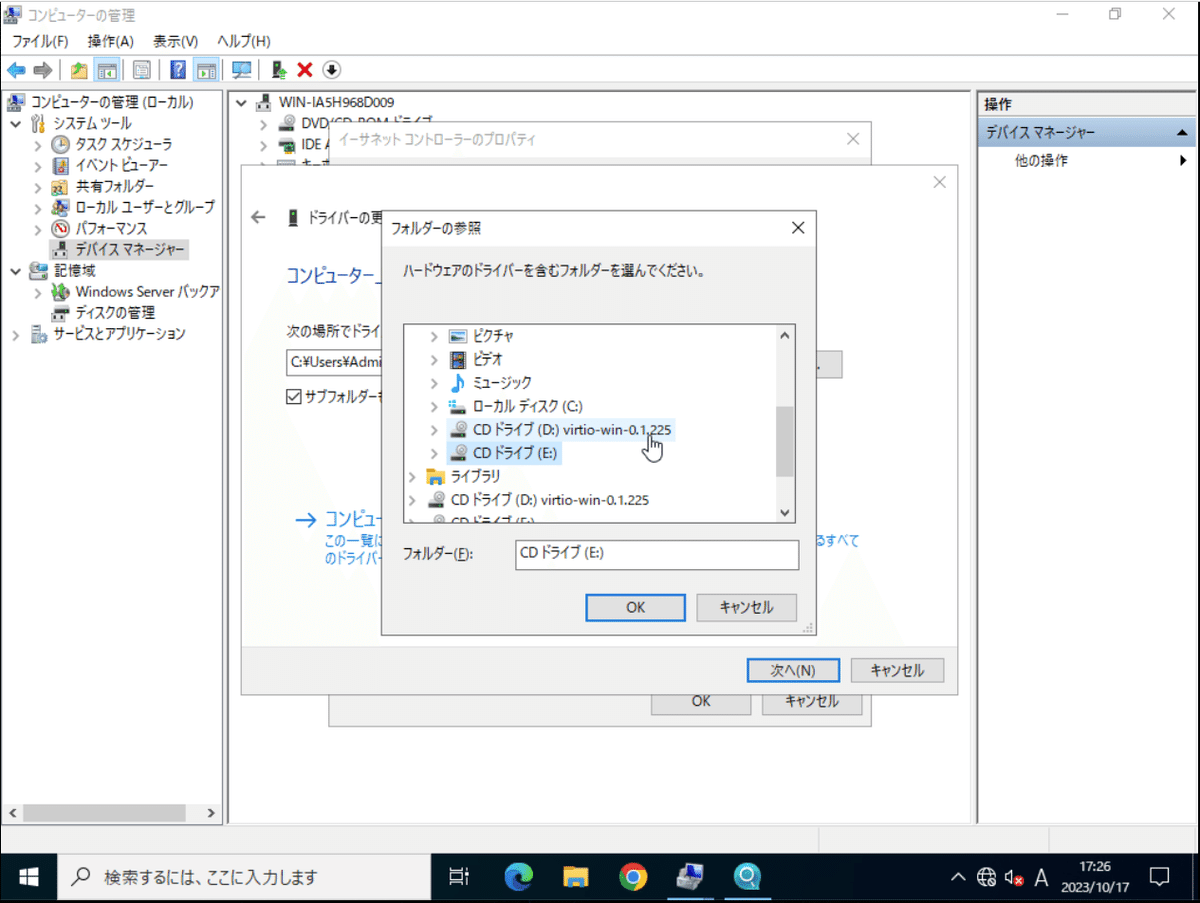This screenshot has height=903, width=1200.
Task: Click the blue Help icon in toolbar
Action: [x=178, y=70]
